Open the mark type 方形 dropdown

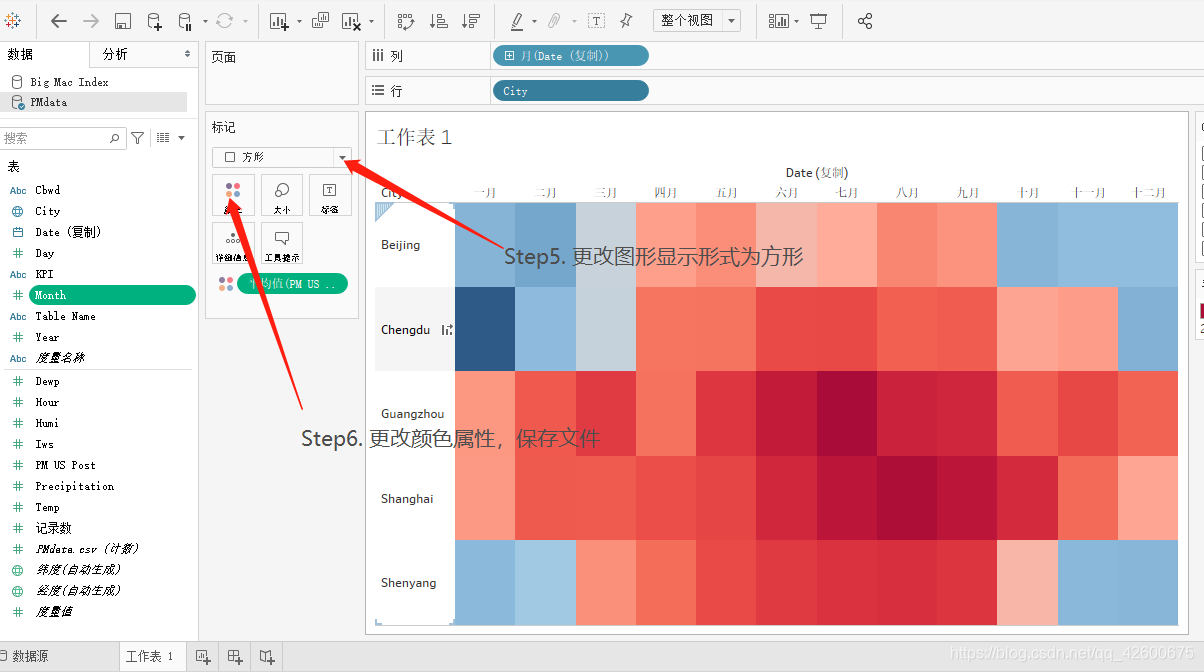tap(343, 157)
